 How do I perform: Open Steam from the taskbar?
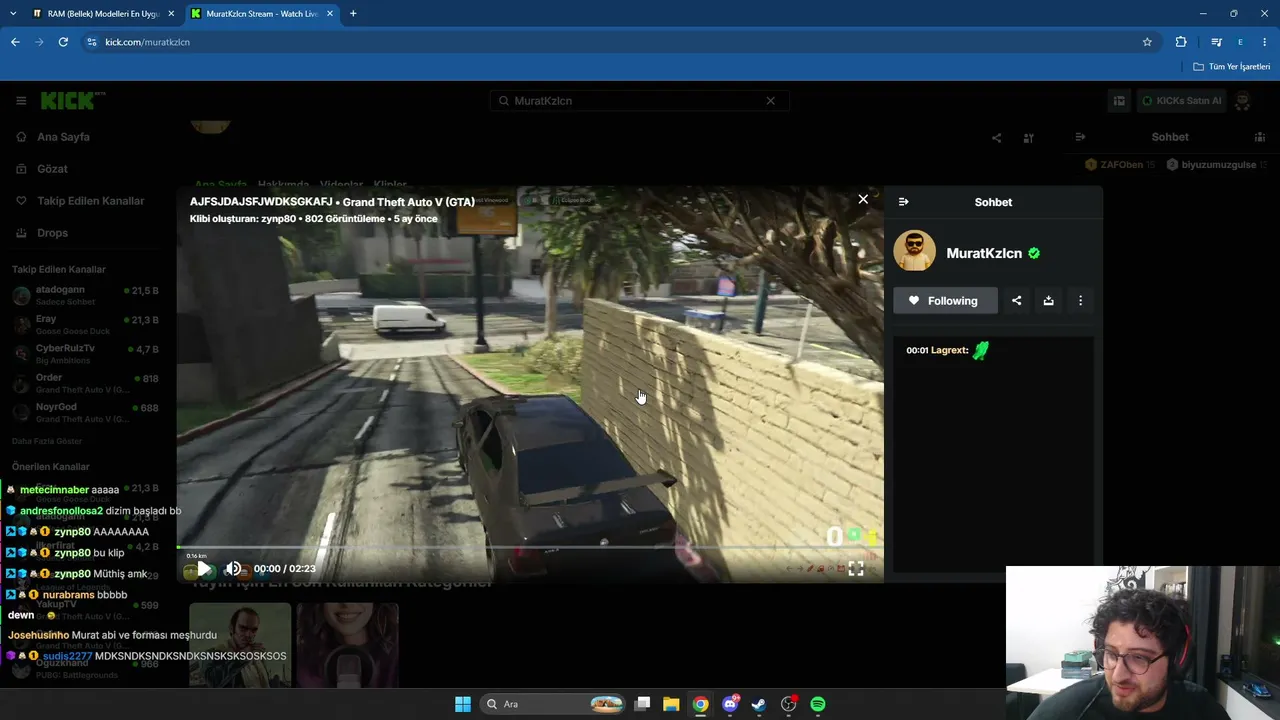759,704
